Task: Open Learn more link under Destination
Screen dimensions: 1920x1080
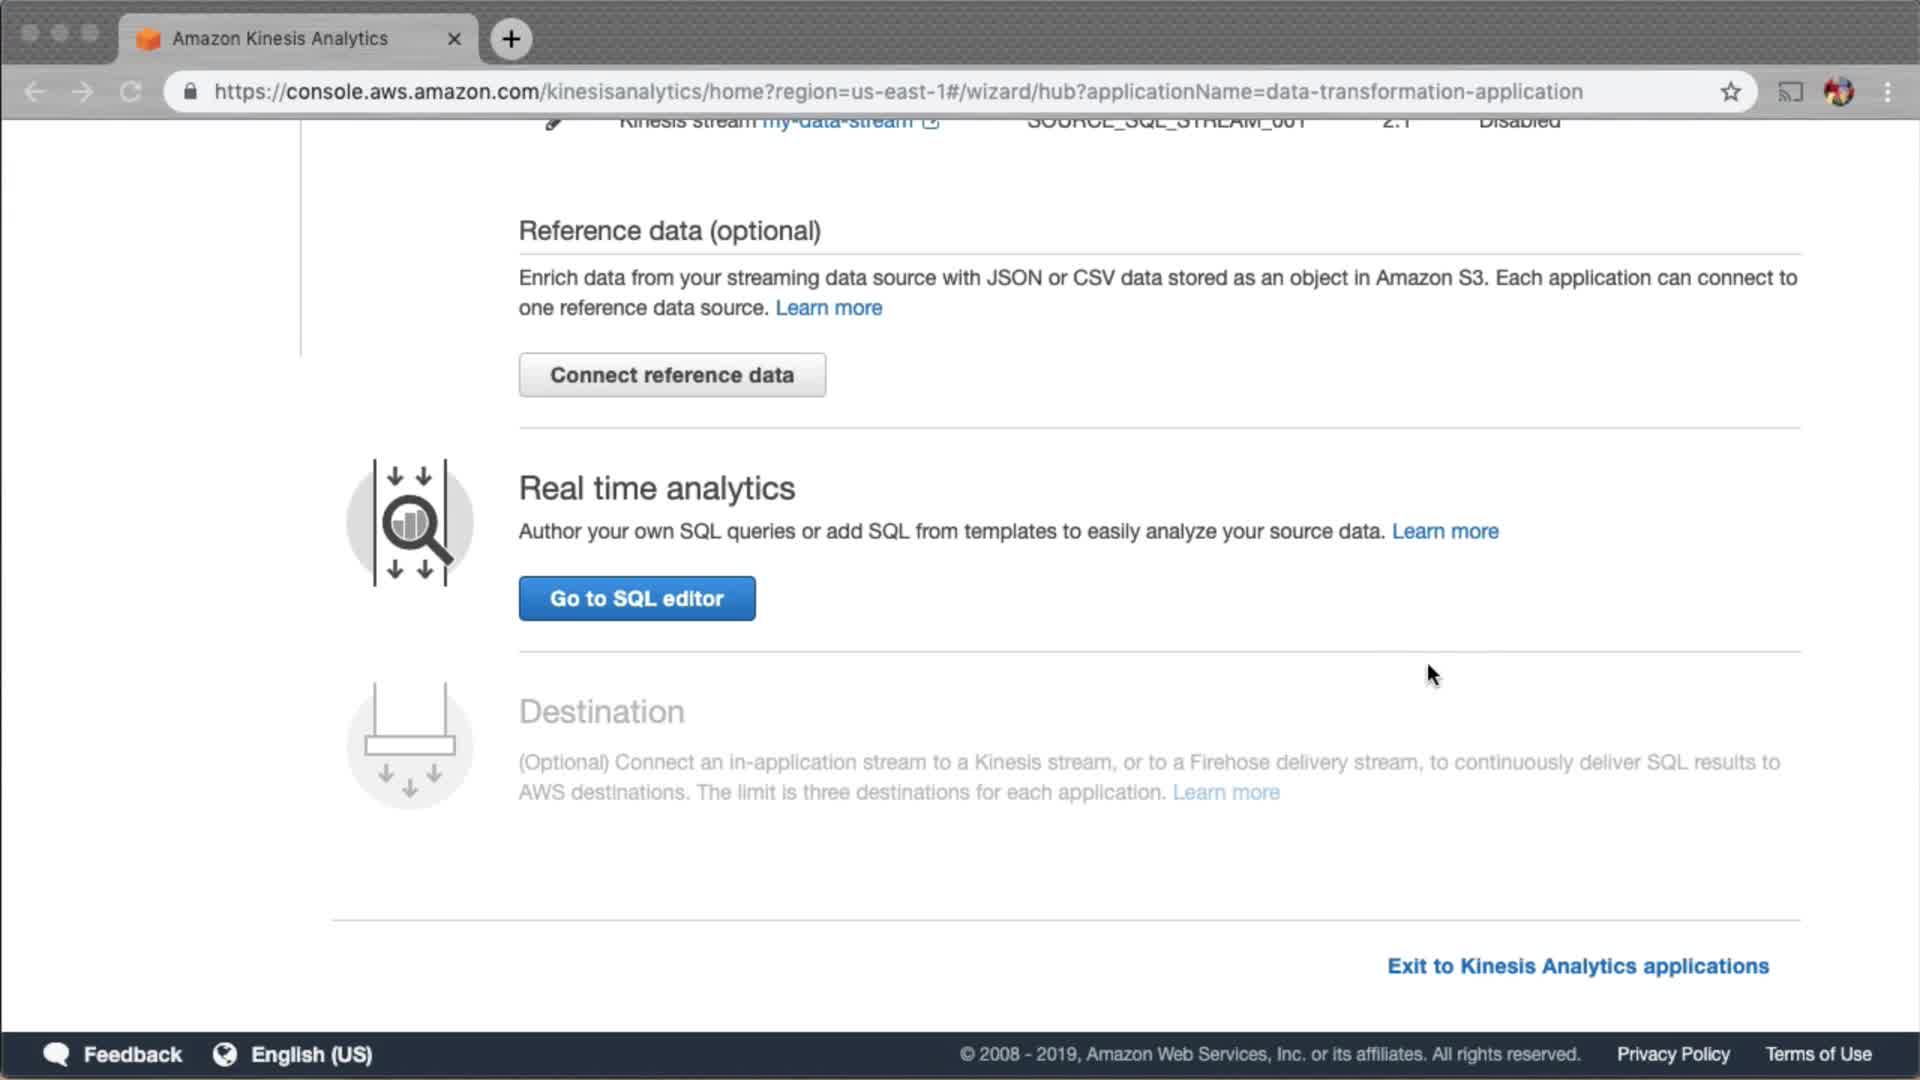Action: point(1225,792)
